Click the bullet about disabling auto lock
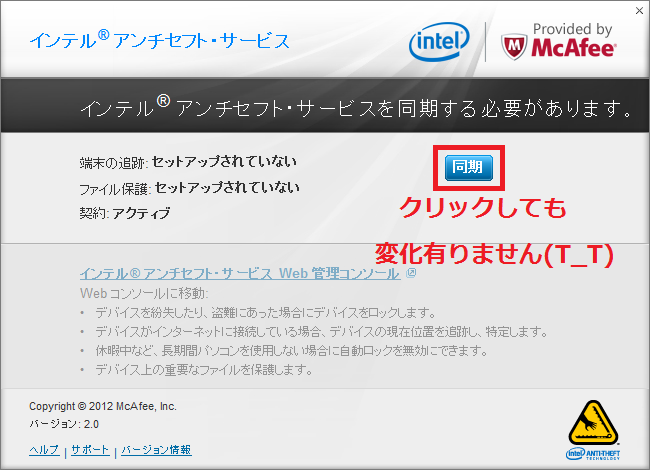The image size is (650, 470). click(292, 351)
